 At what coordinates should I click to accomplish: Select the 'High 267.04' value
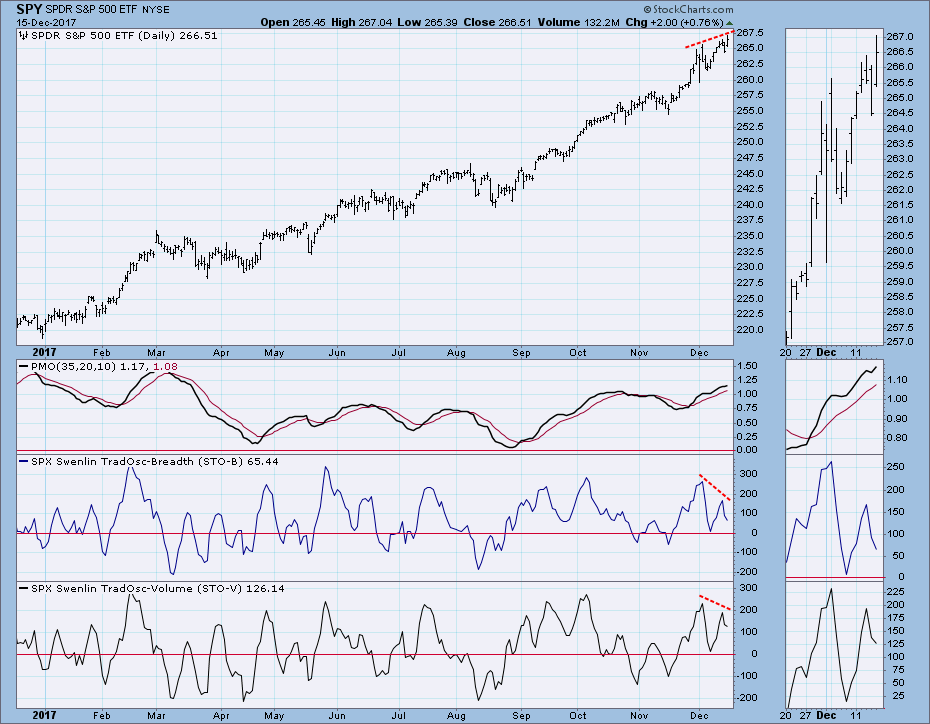(361, 23)
